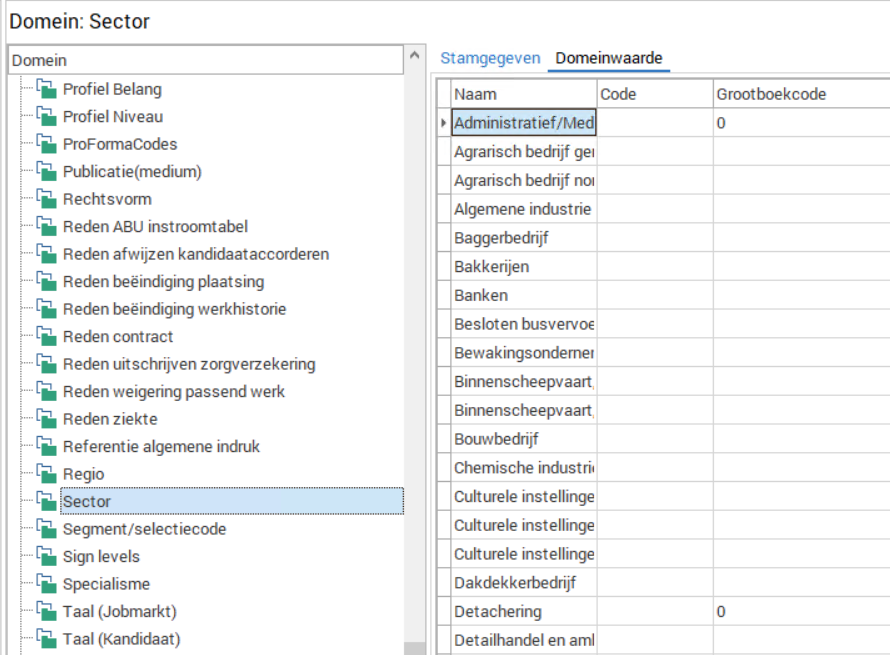This screenshot has height=655, width=890.
Task: Click the row indicator arrow for Administratief/Med
Action: tap(443, 123)
